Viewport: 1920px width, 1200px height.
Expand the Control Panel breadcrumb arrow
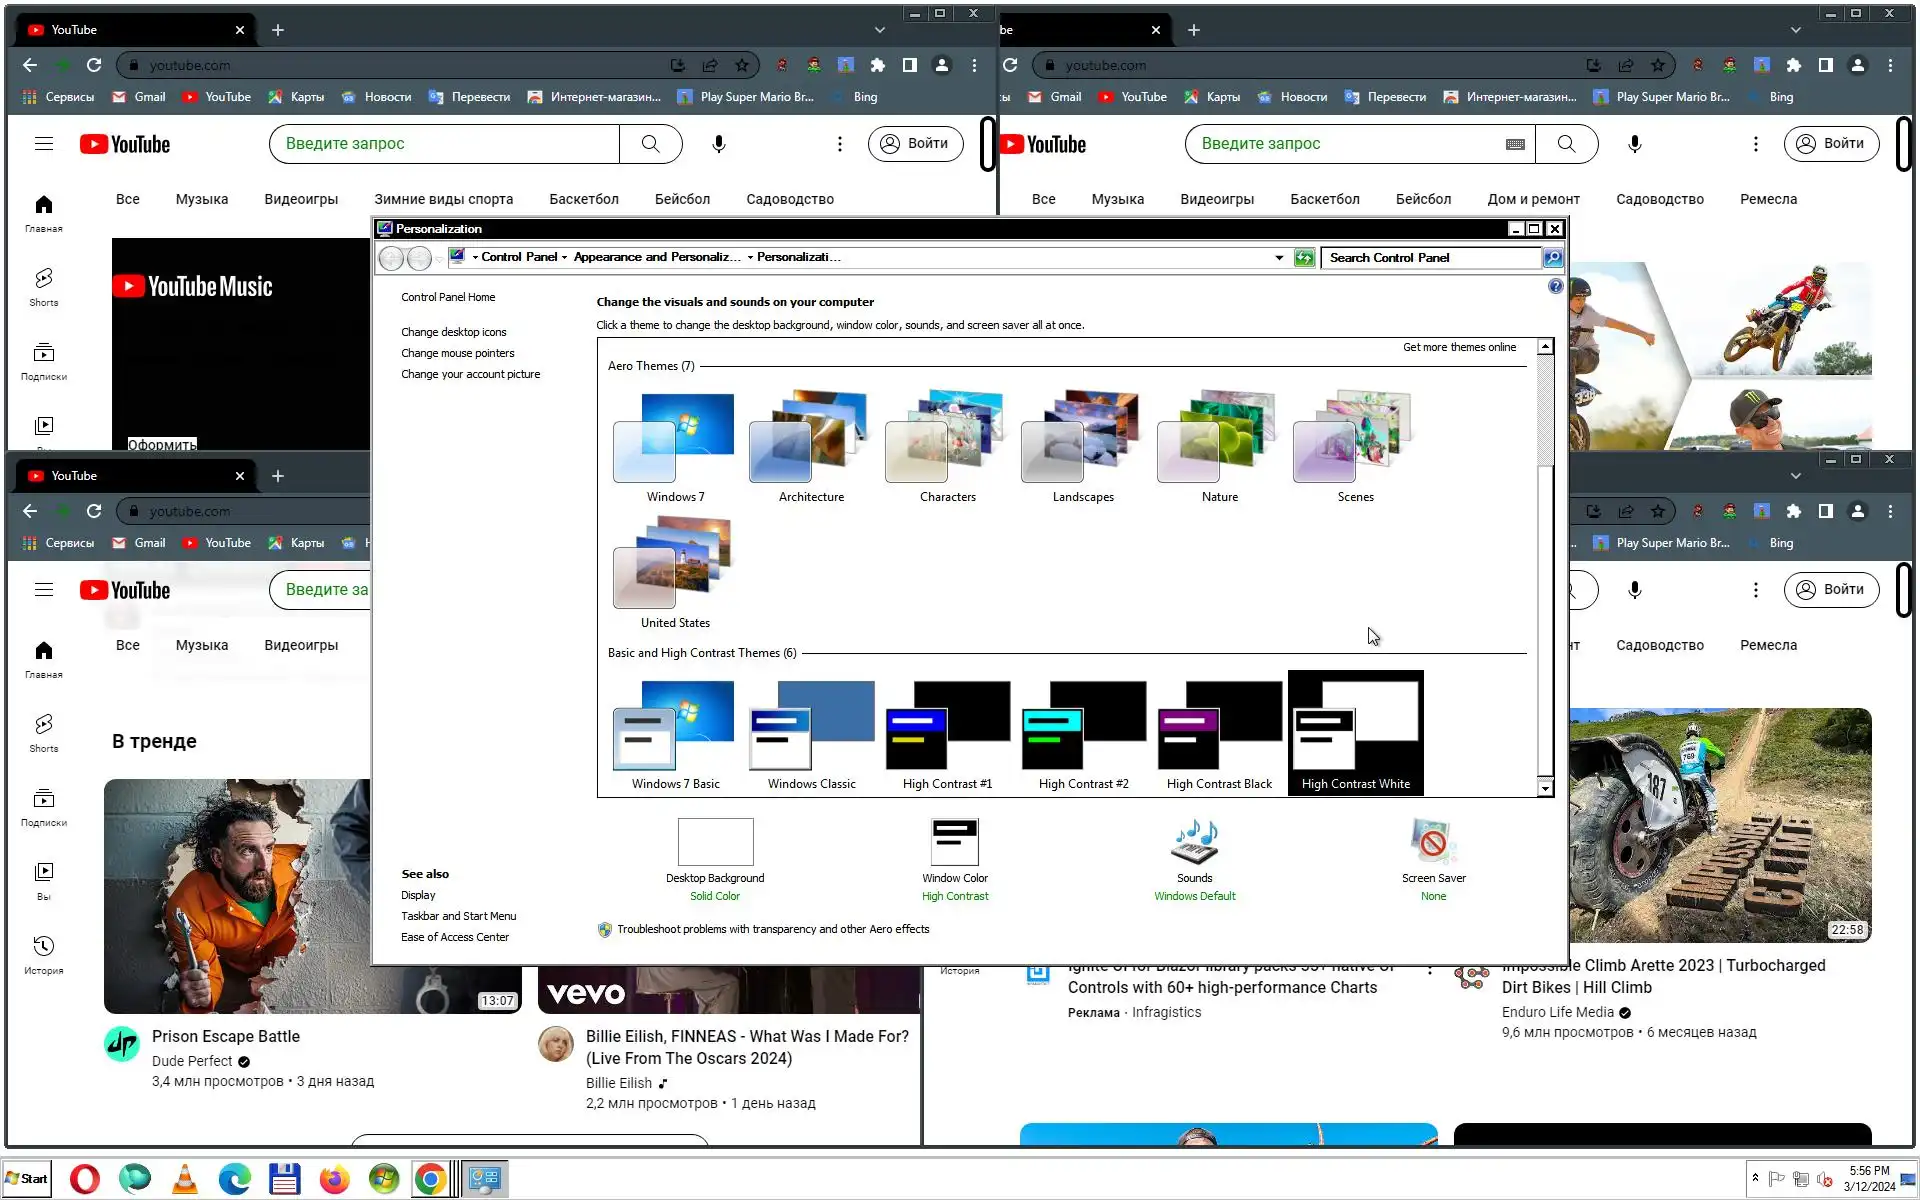point(564,258)
